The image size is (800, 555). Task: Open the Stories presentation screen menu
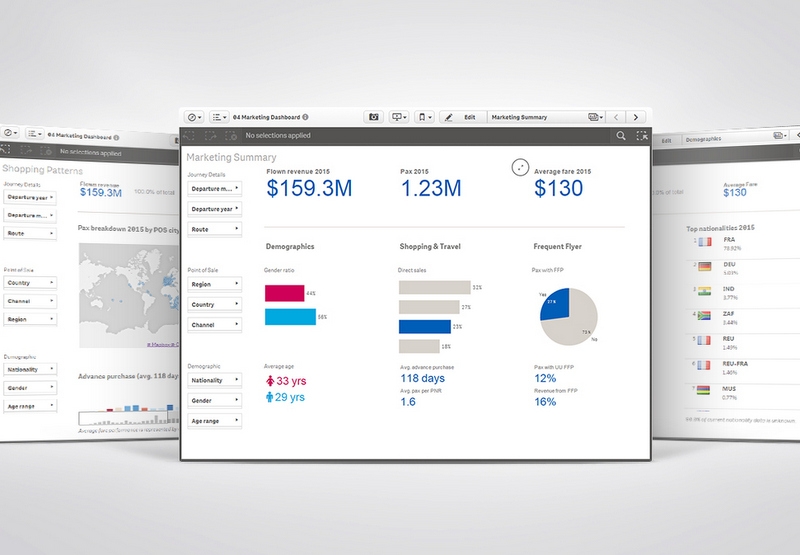400,117
